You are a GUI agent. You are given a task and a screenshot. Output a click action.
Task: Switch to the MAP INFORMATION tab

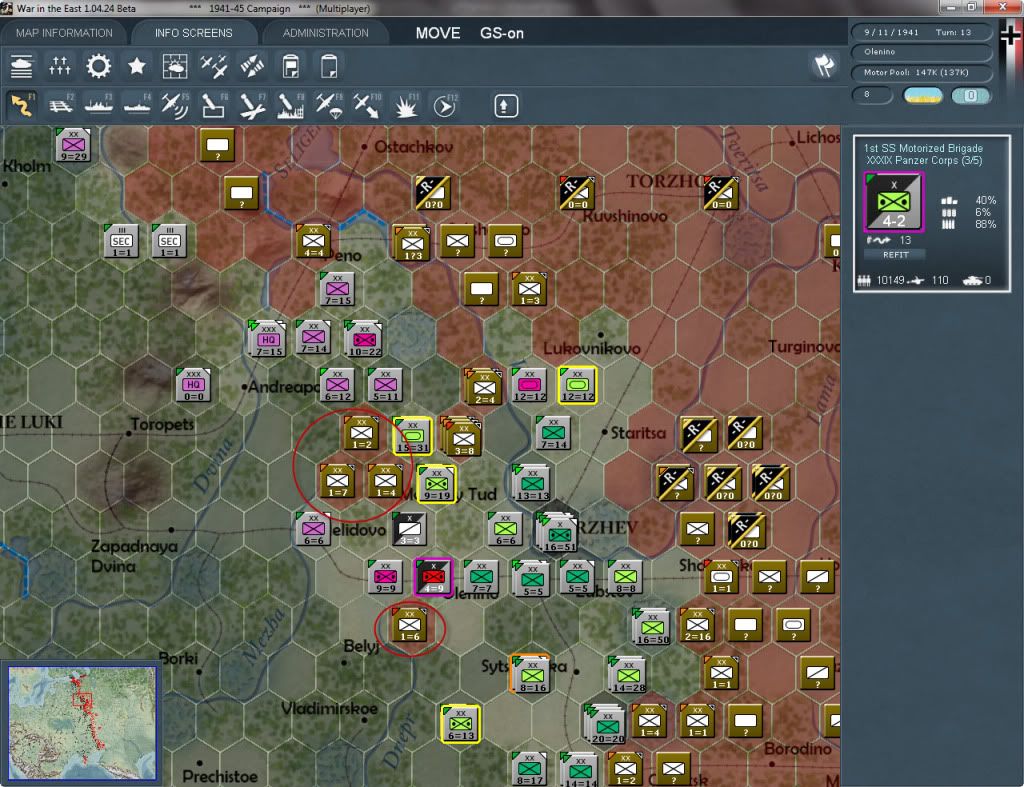point(64,33)
